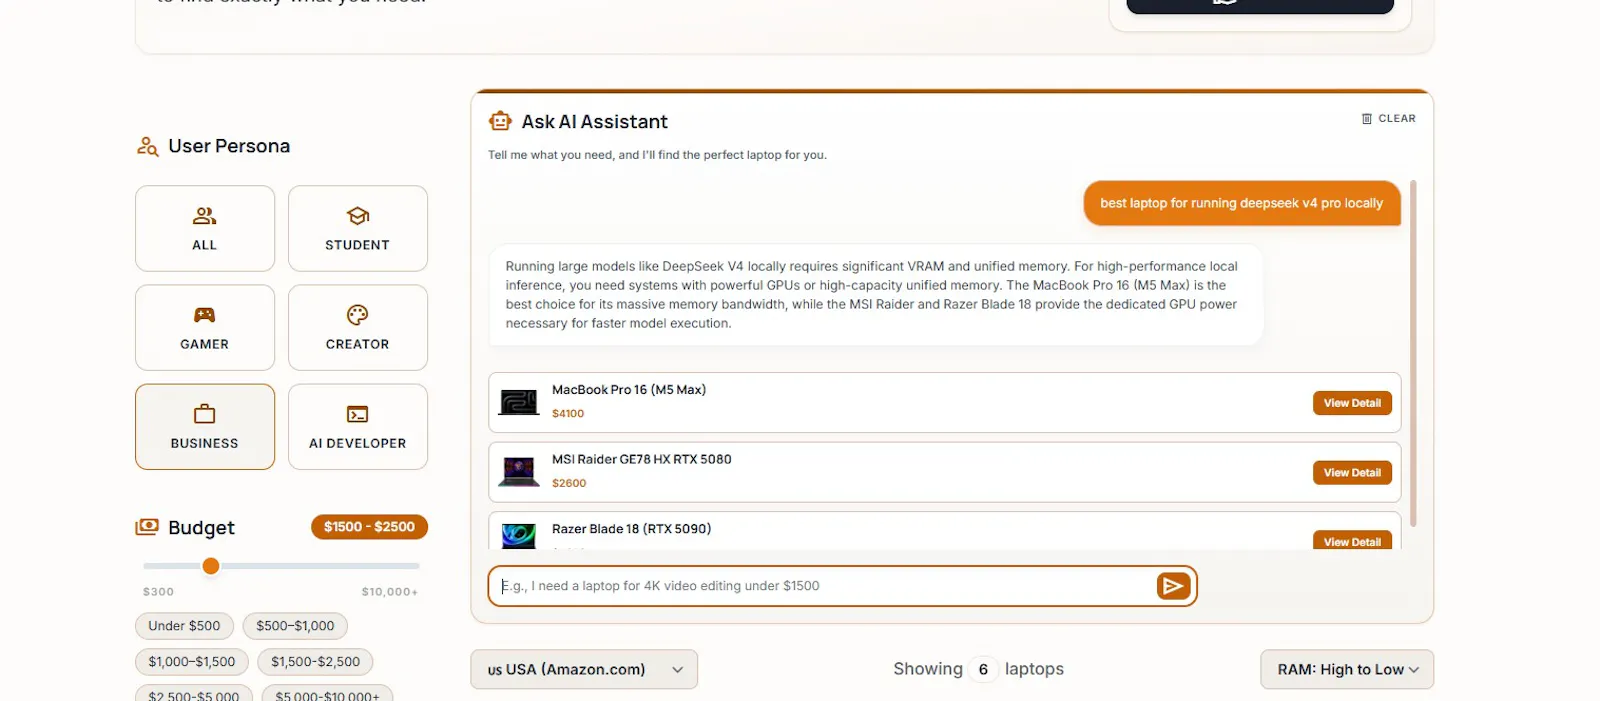Click the MacBook Pro 16 (M5 Max) title
Screen dimensions: 1600x701
[x=629, y=390]
